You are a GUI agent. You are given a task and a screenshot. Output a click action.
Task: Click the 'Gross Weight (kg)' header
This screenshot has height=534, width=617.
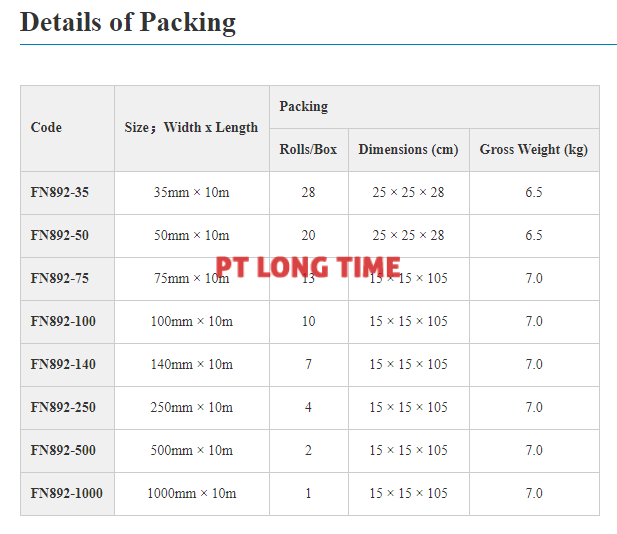pos(533,149)
